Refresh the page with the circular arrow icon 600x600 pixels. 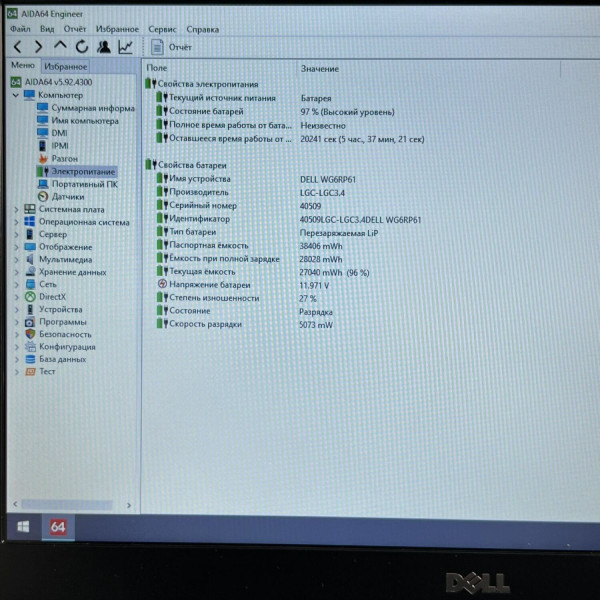point(82,47)
